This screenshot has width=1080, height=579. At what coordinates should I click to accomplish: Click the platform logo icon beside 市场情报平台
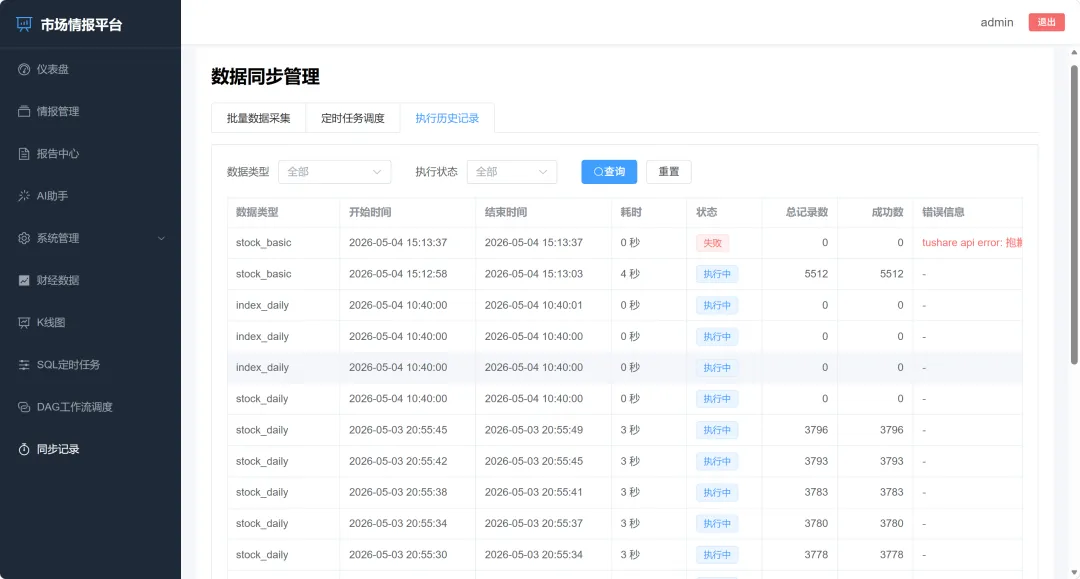24,25
